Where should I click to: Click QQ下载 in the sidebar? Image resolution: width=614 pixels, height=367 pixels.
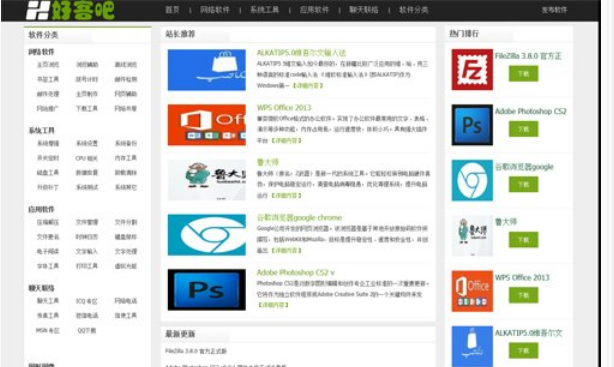[x=87, y=331]
